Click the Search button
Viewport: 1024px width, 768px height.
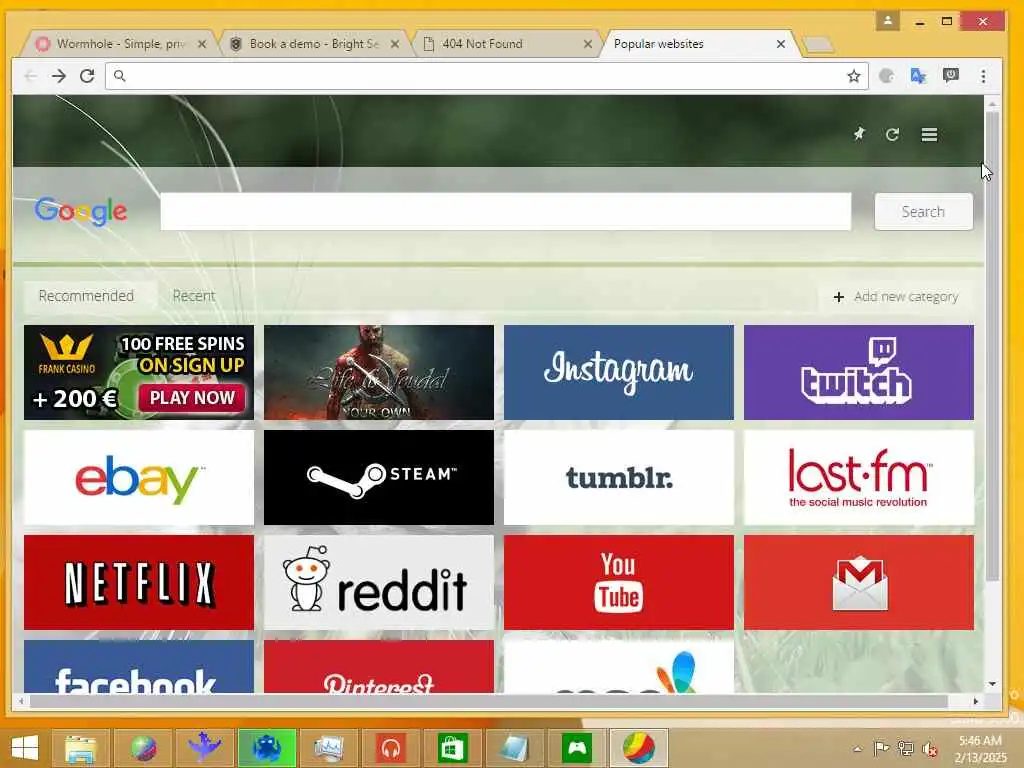(x=923, y=212)
